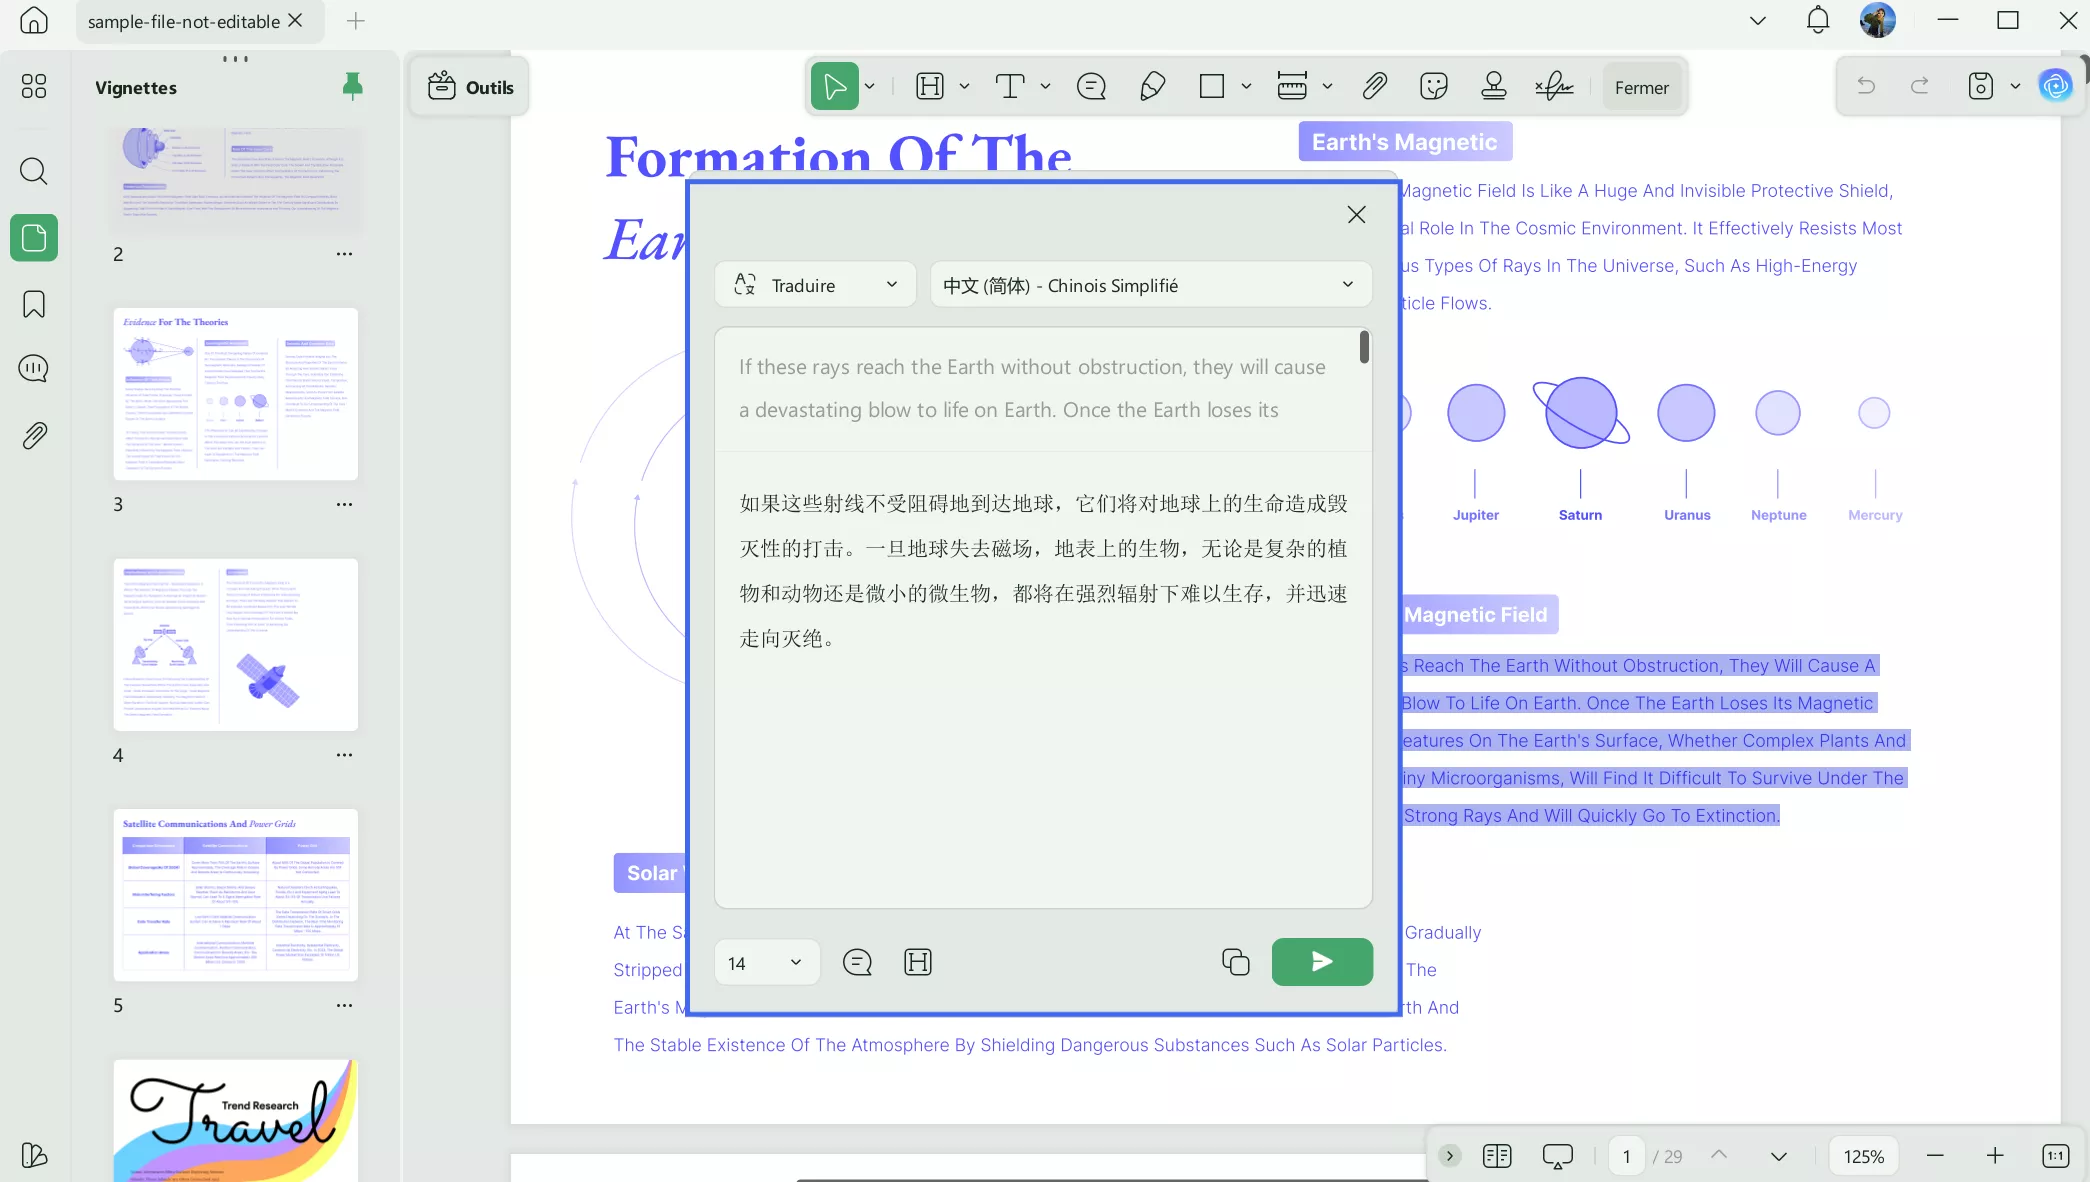Open bookmarks panel in left sidebar

pyautogui.click(x=34, y=304)
